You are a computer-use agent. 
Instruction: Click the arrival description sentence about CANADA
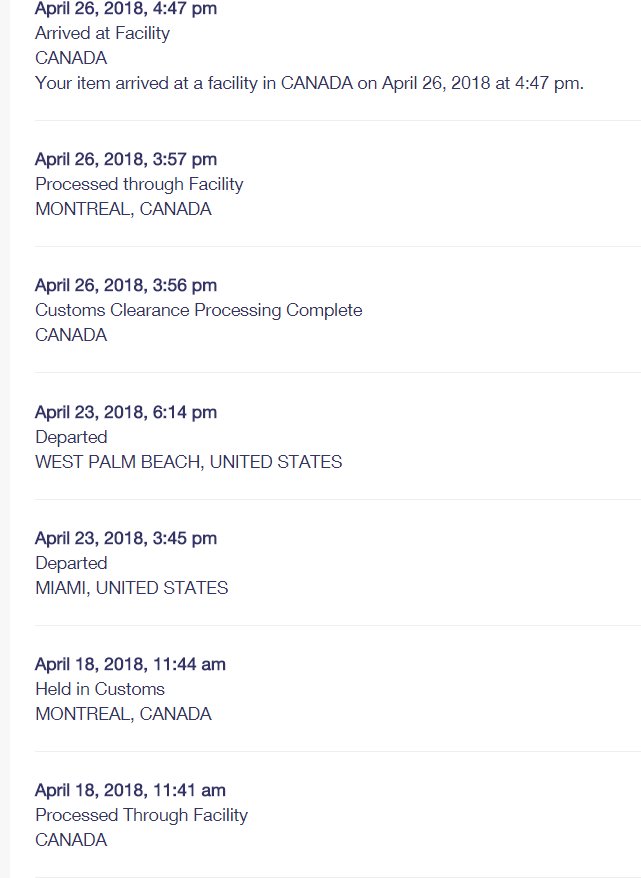click(309, 83)
